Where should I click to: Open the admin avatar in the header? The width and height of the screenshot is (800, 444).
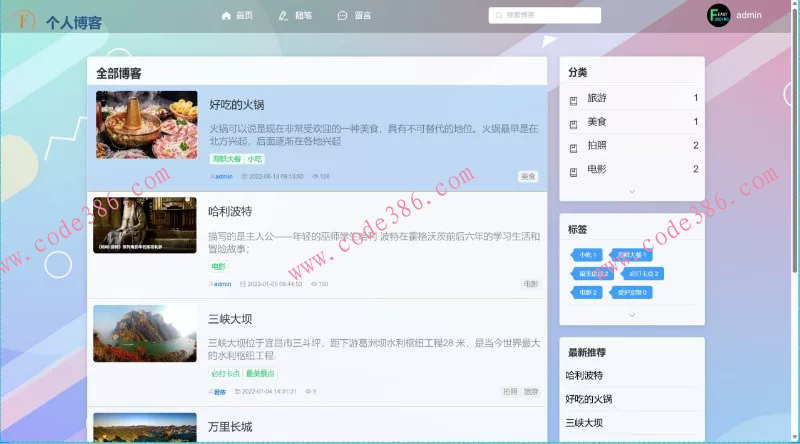pyautogui.click(x=719, y=15)
